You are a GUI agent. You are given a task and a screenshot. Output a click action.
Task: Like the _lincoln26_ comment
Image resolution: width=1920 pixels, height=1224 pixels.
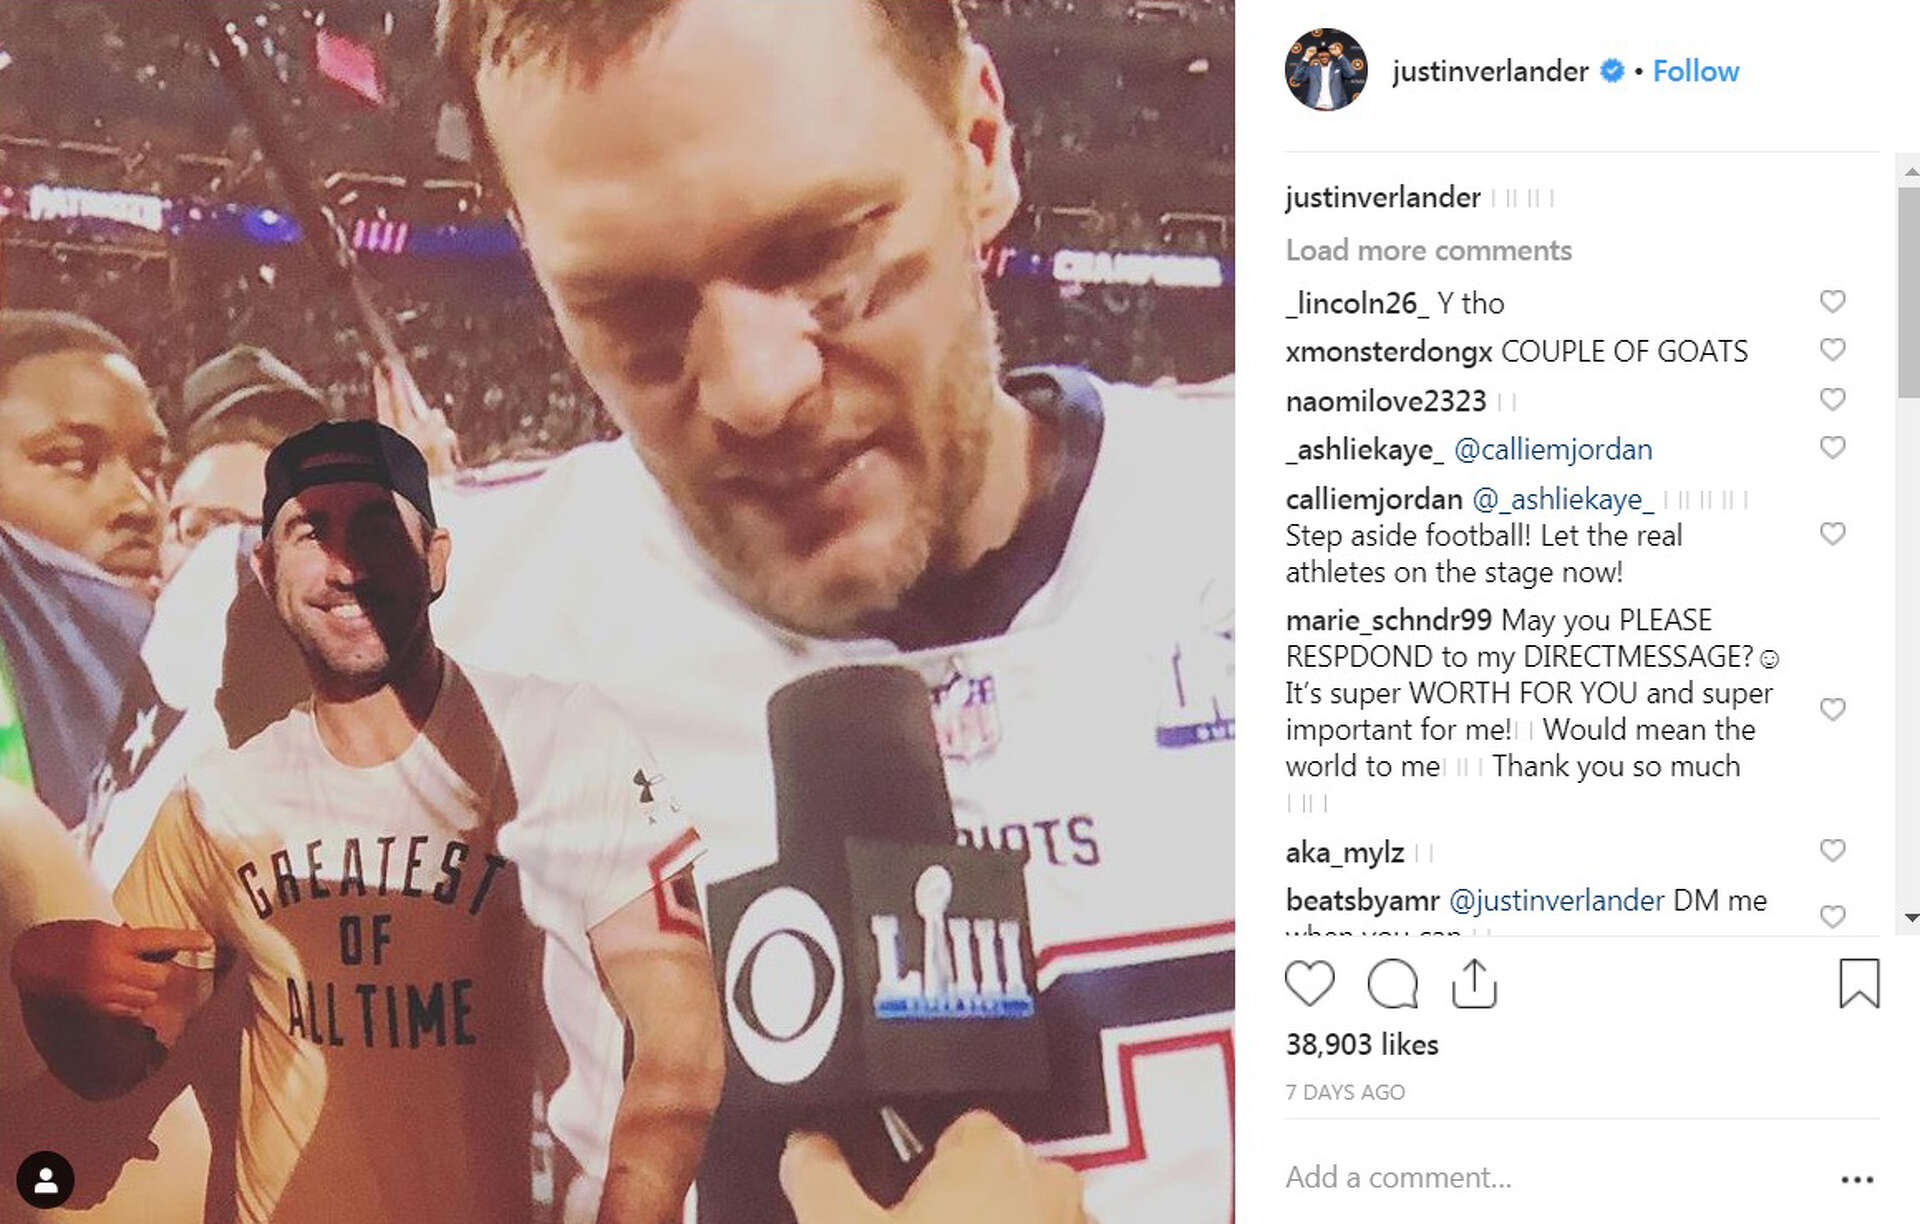click(1832, 301)
